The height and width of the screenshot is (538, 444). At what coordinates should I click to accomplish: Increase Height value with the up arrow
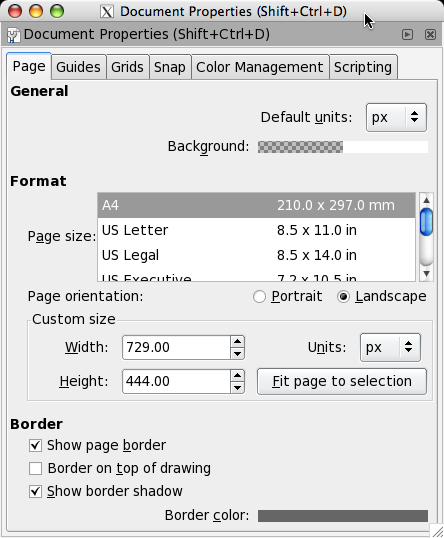point(237,375)
